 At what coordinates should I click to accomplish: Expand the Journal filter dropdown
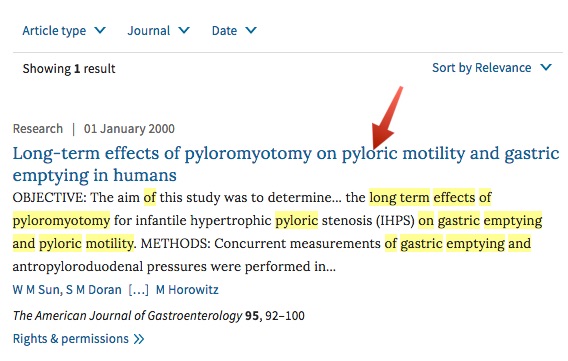point(158,31)
